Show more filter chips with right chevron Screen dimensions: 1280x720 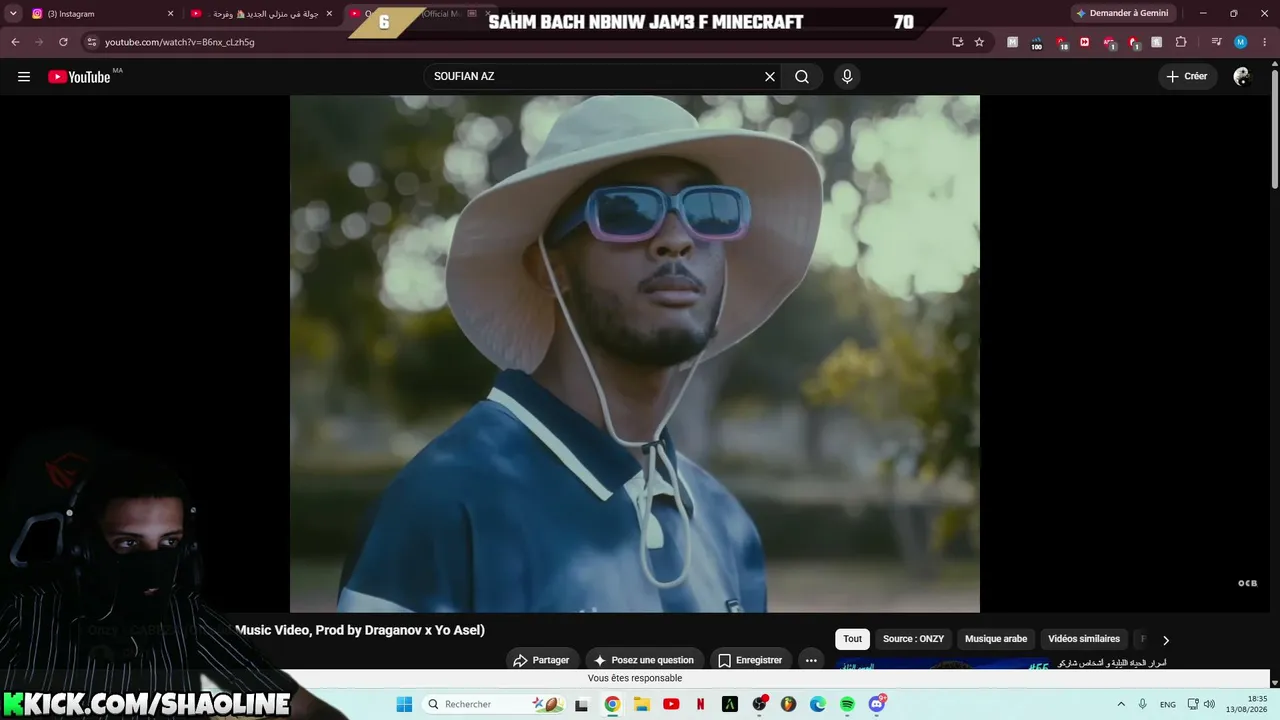1165,640
